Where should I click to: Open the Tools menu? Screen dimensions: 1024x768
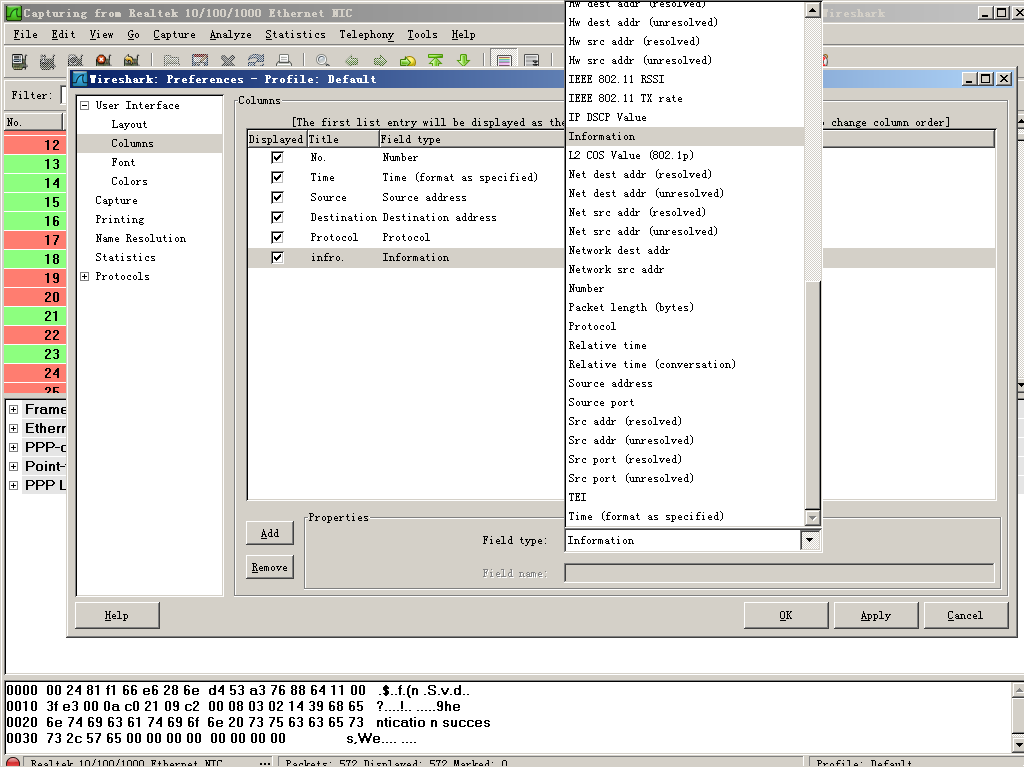click(423, 35)
